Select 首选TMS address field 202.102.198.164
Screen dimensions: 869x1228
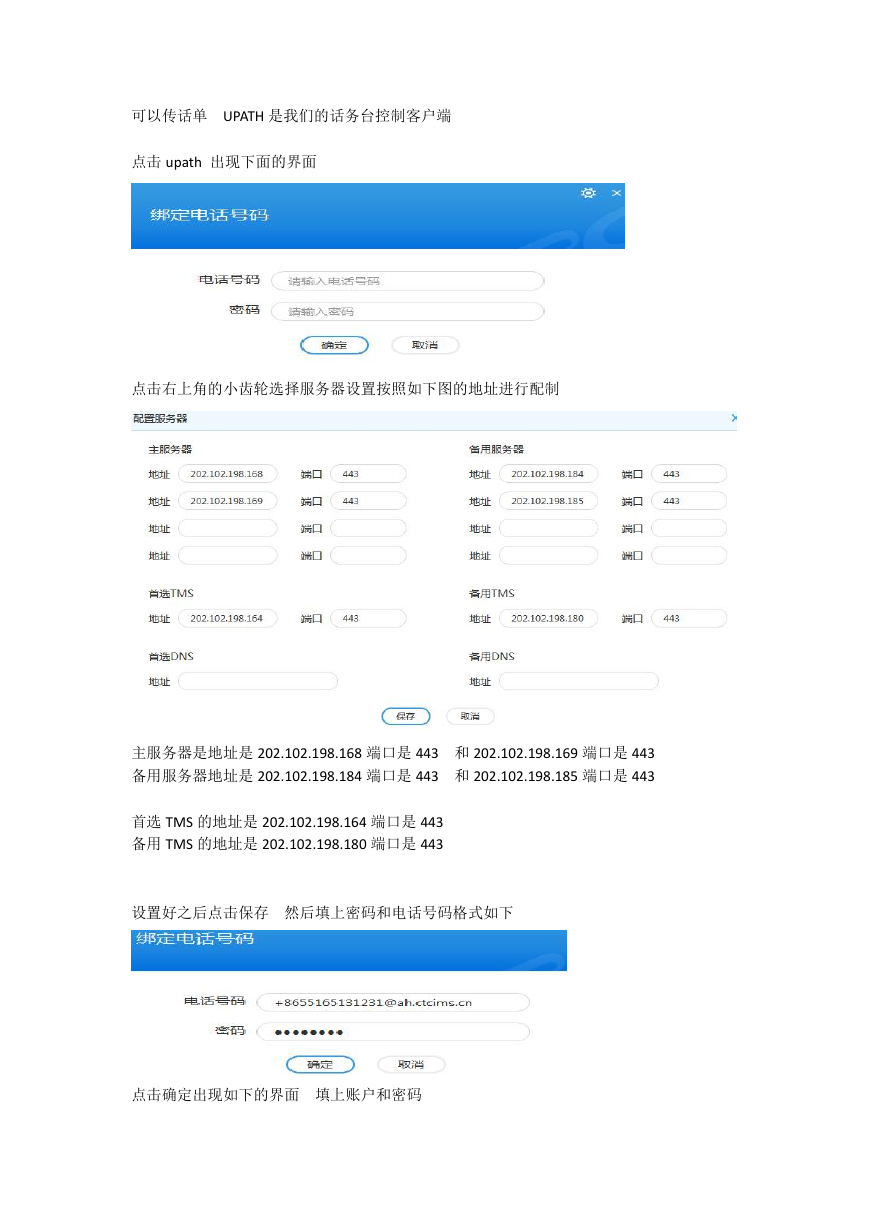[x=228, y=619]
